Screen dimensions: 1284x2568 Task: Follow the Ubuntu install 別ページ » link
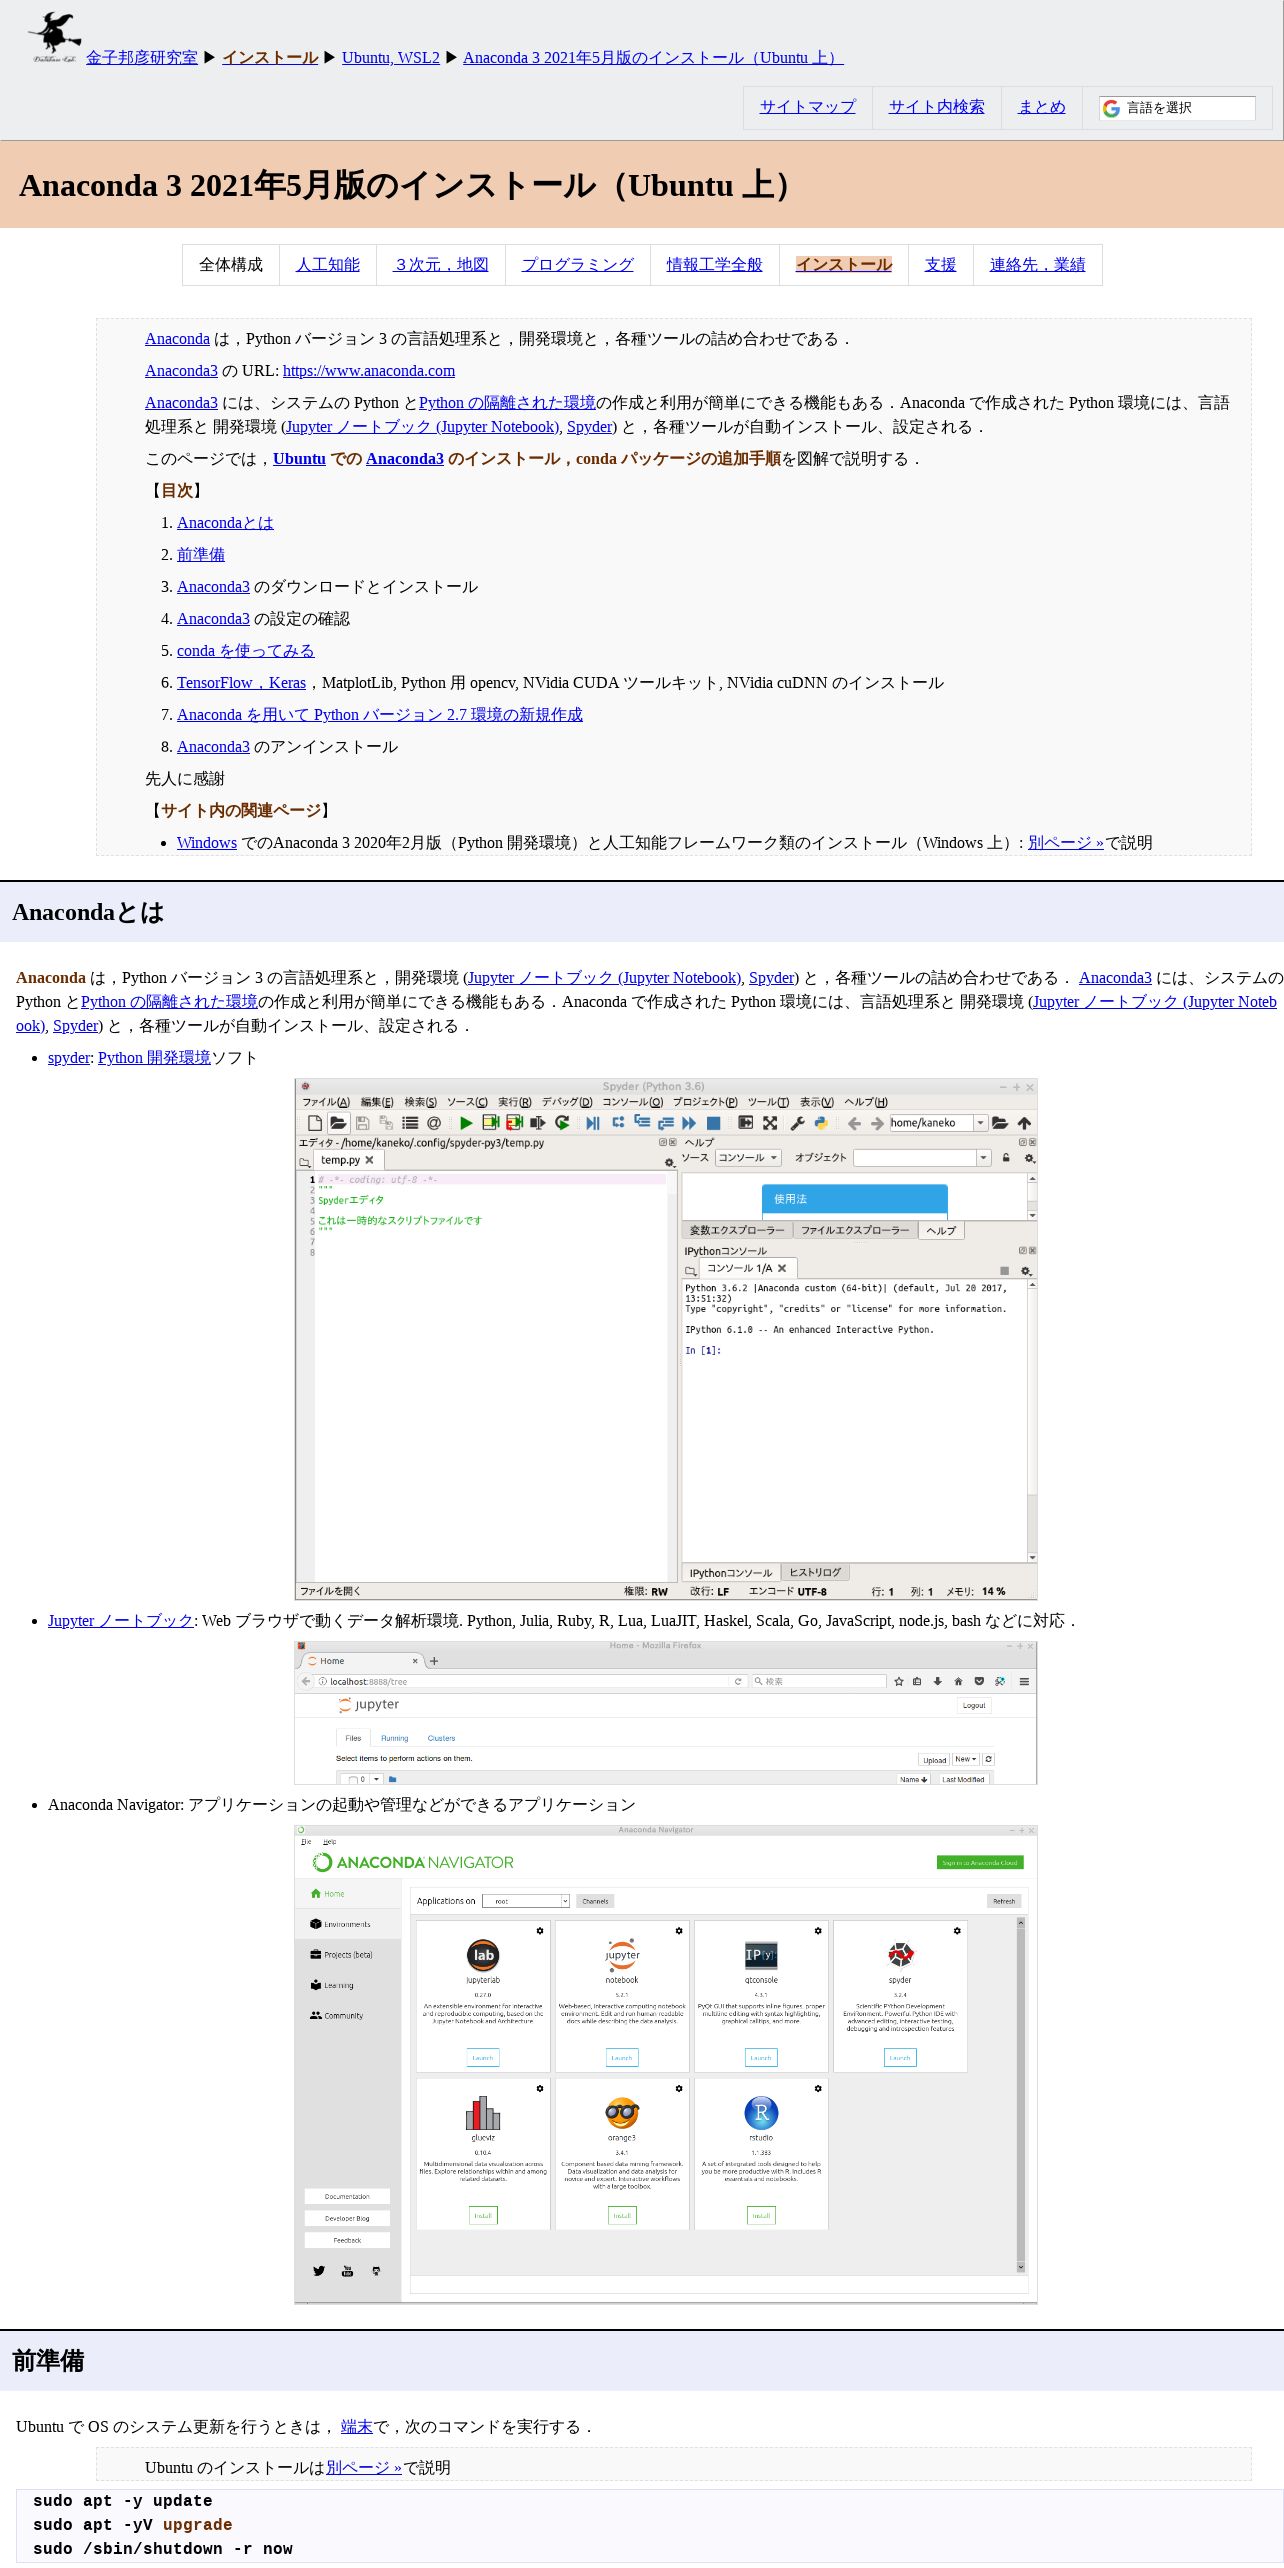tap(364, 2468)
